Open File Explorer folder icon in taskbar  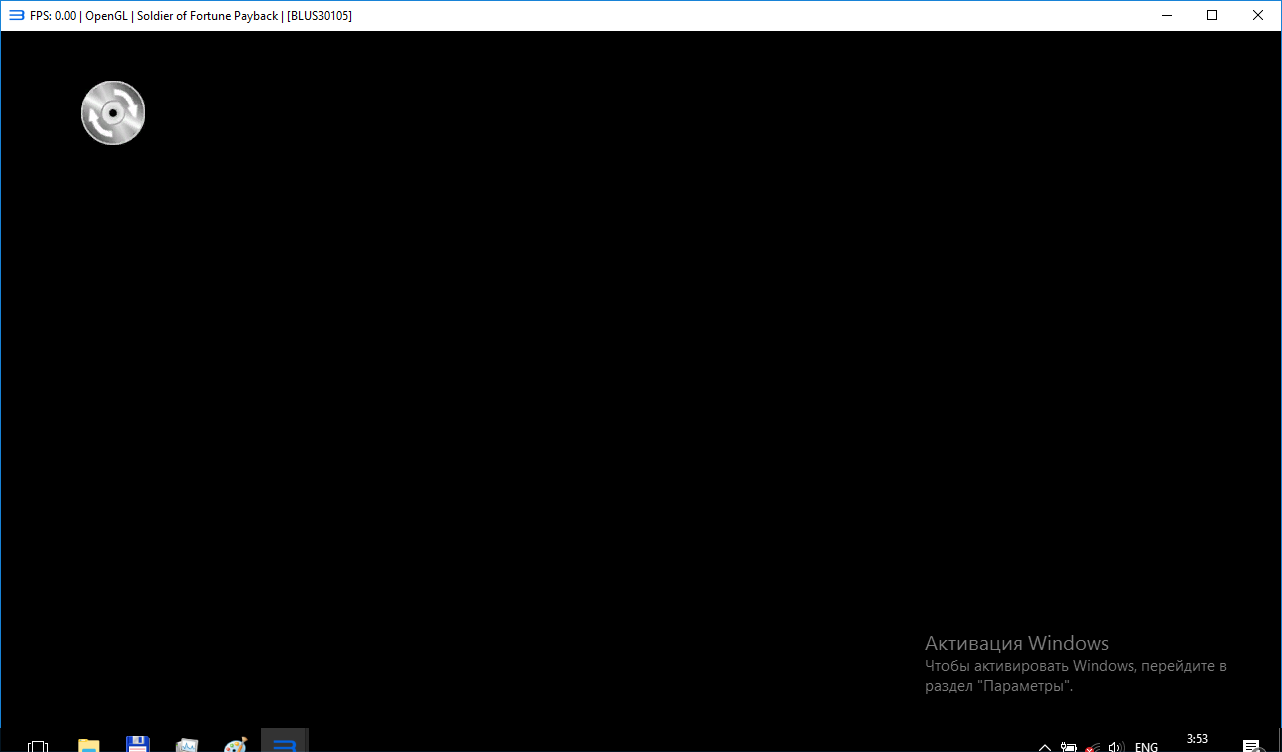point(89,745)
